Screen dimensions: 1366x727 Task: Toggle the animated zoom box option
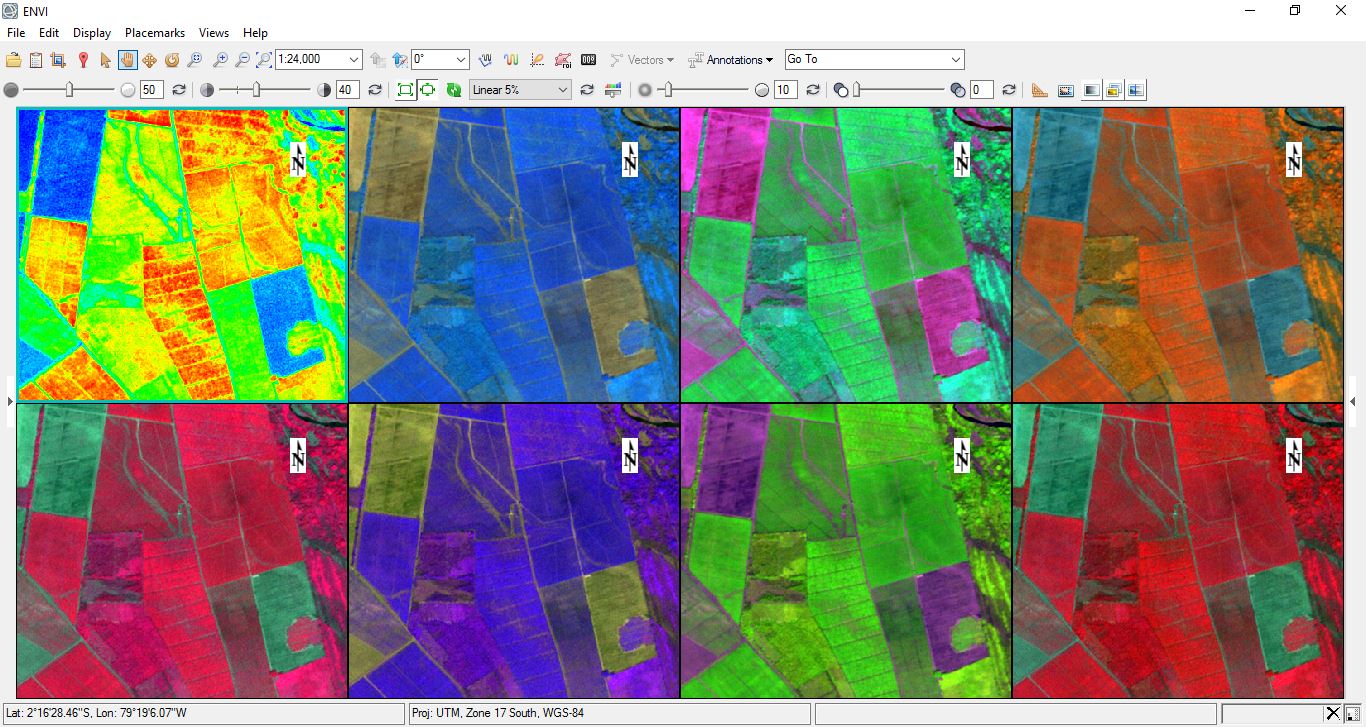pos(427,89)
